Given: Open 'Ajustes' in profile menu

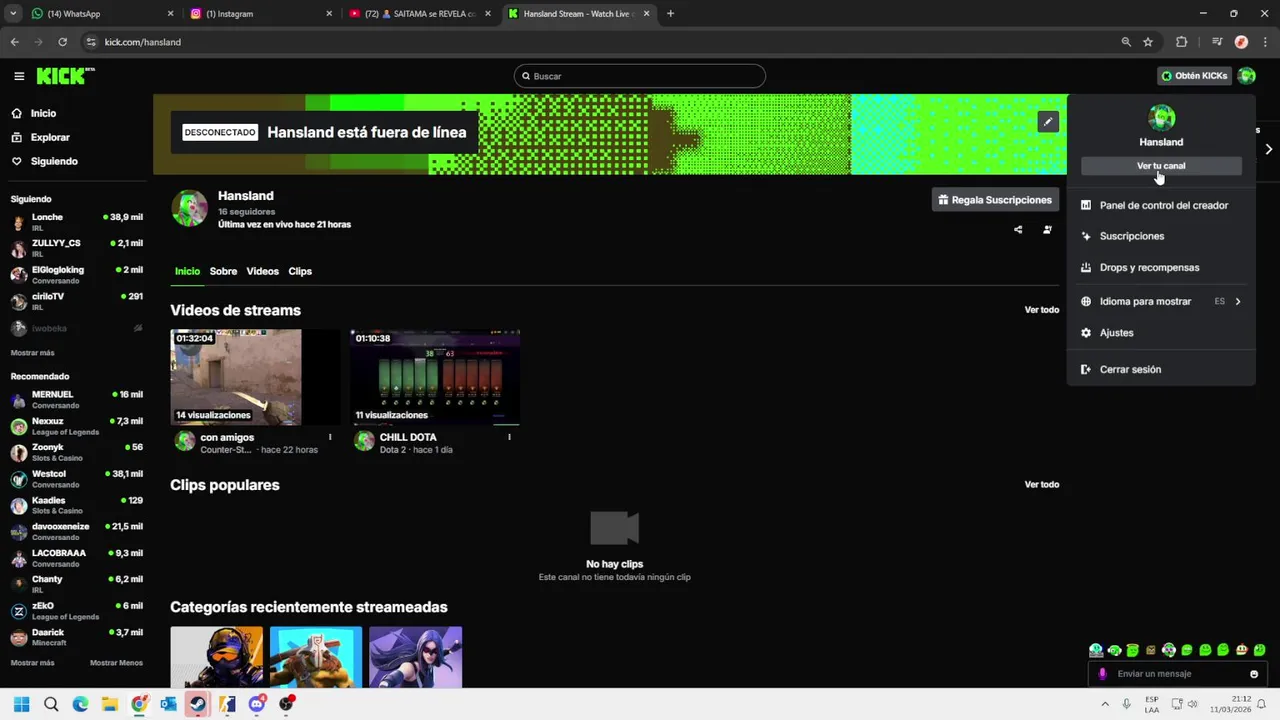Looking at the screenshot, I should pyautogui.click(x=1161, y=332).
